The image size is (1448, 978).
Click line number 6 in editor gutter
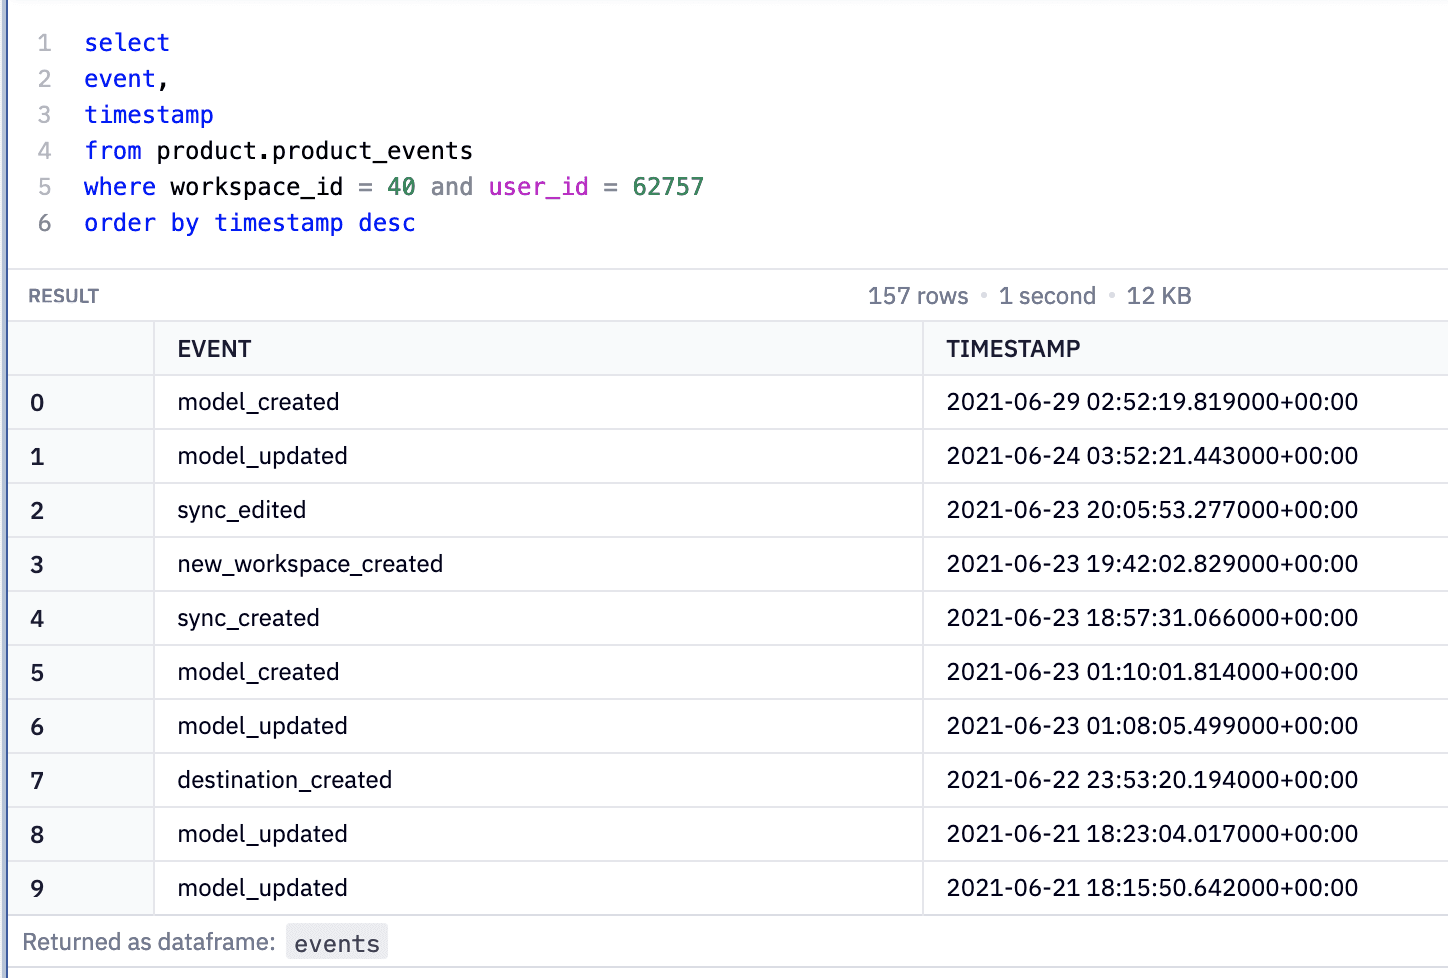click(x=44, y=223)
